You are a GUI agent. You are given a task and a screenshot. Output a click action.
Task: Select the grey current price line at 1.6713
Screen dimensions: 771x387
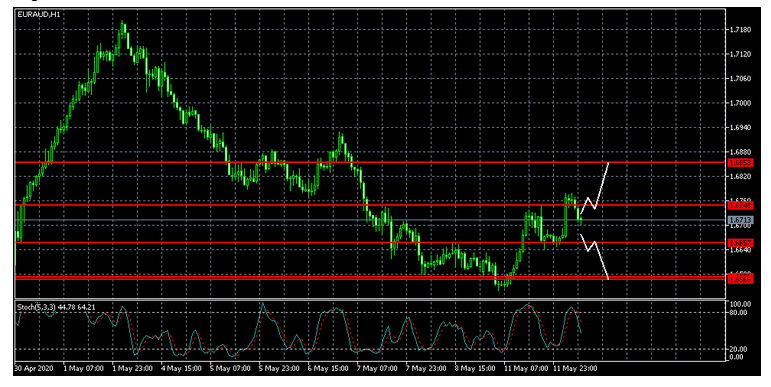click(x=371, y=220)
